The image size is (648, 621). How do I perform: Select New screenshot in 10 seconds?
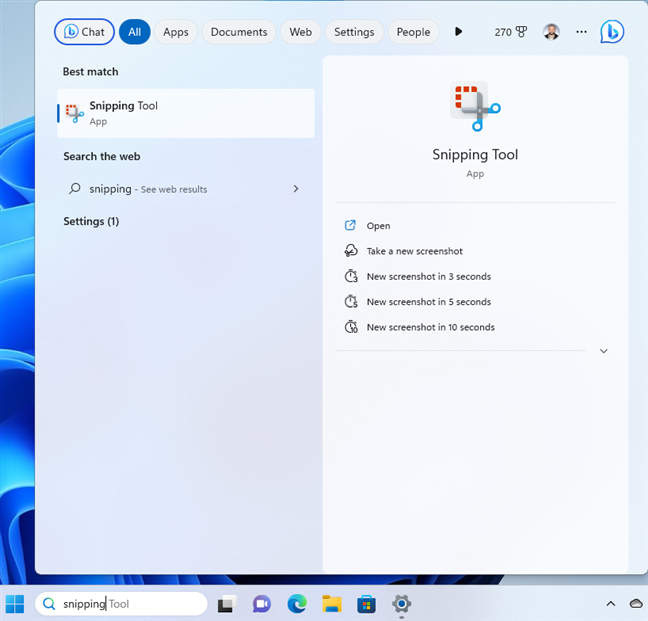pos(430,327)
